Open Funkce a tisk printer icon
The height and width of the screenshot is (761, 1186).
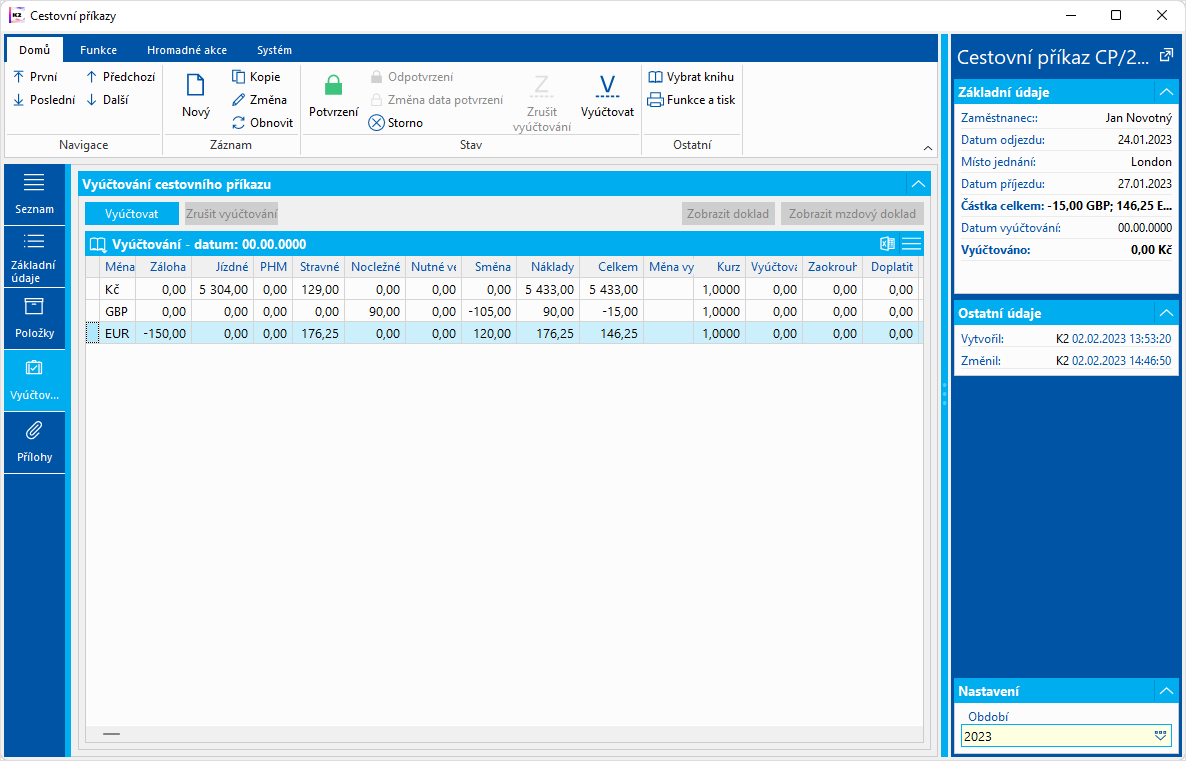click(x=656, y=100)
